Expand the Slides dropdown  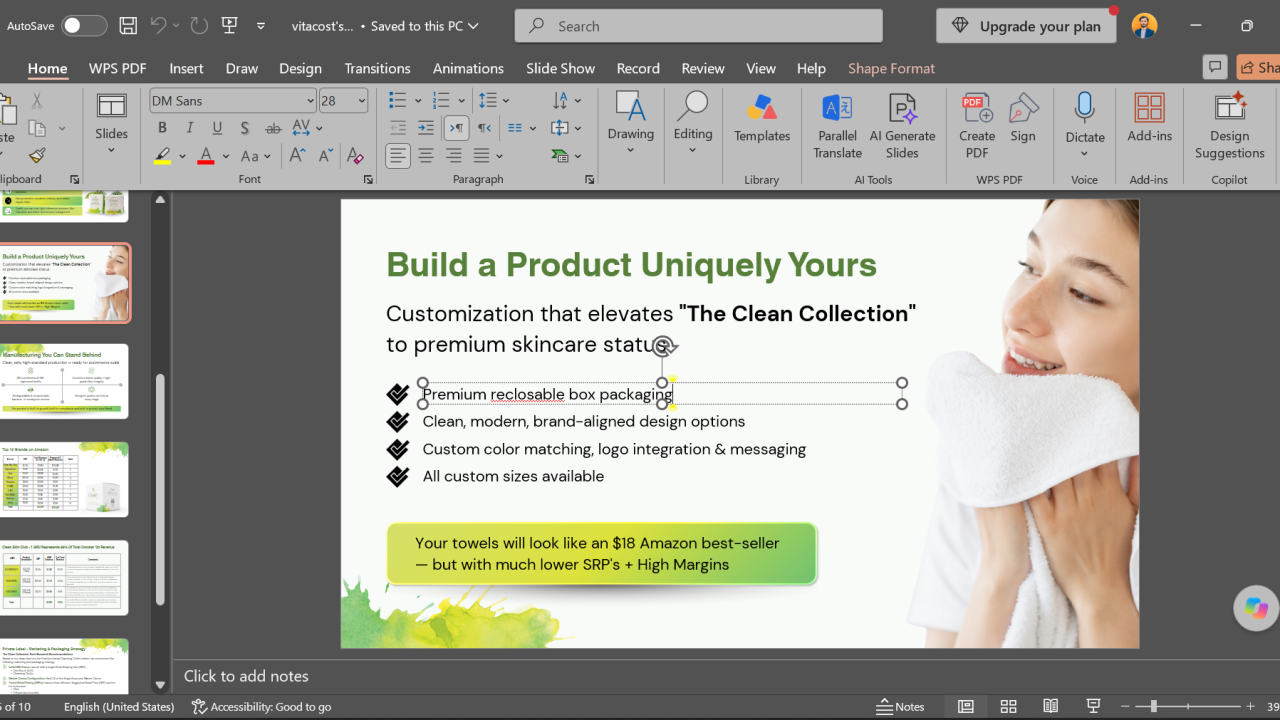[x=111, y=152]
